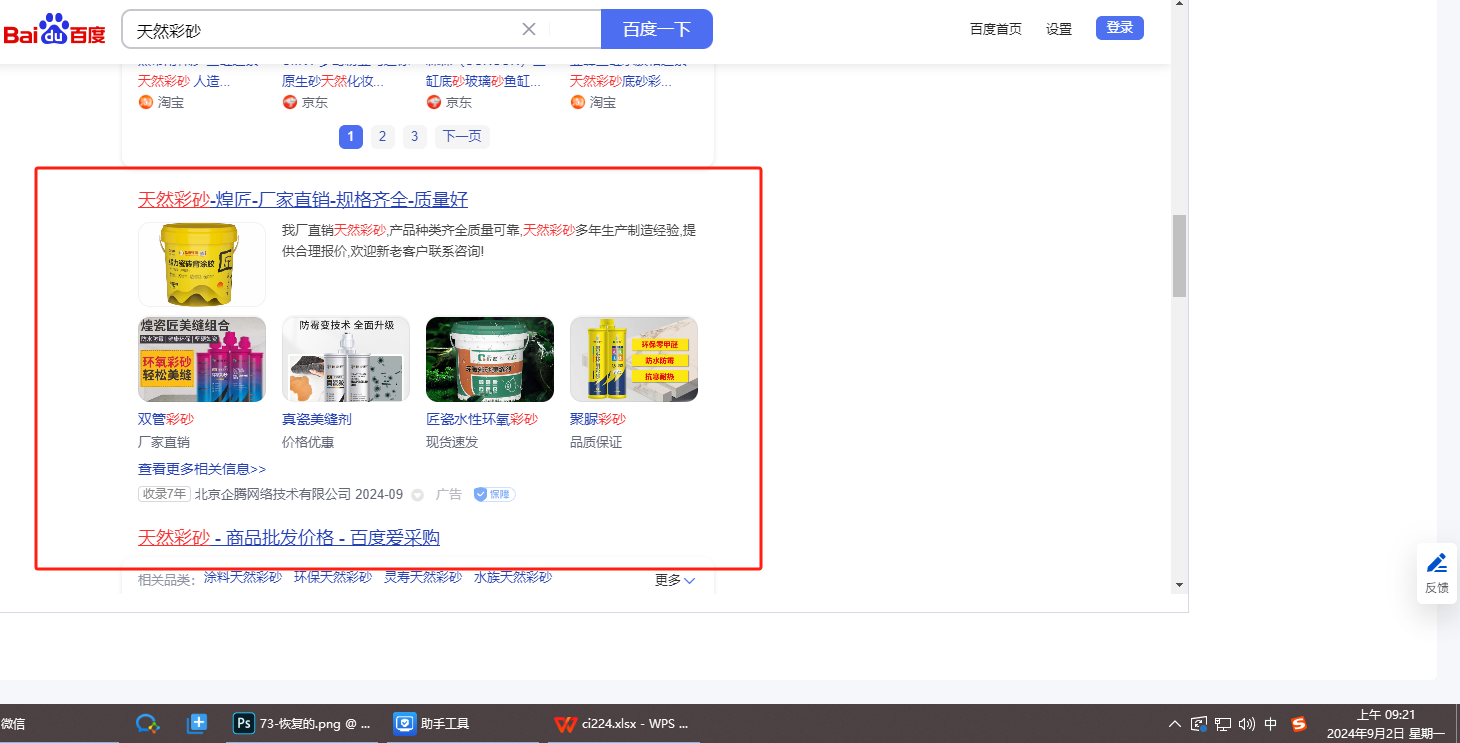This screenshot has height=743, width=1460.
Task: Click the 登录 login button
Action: pos(1120,28)
